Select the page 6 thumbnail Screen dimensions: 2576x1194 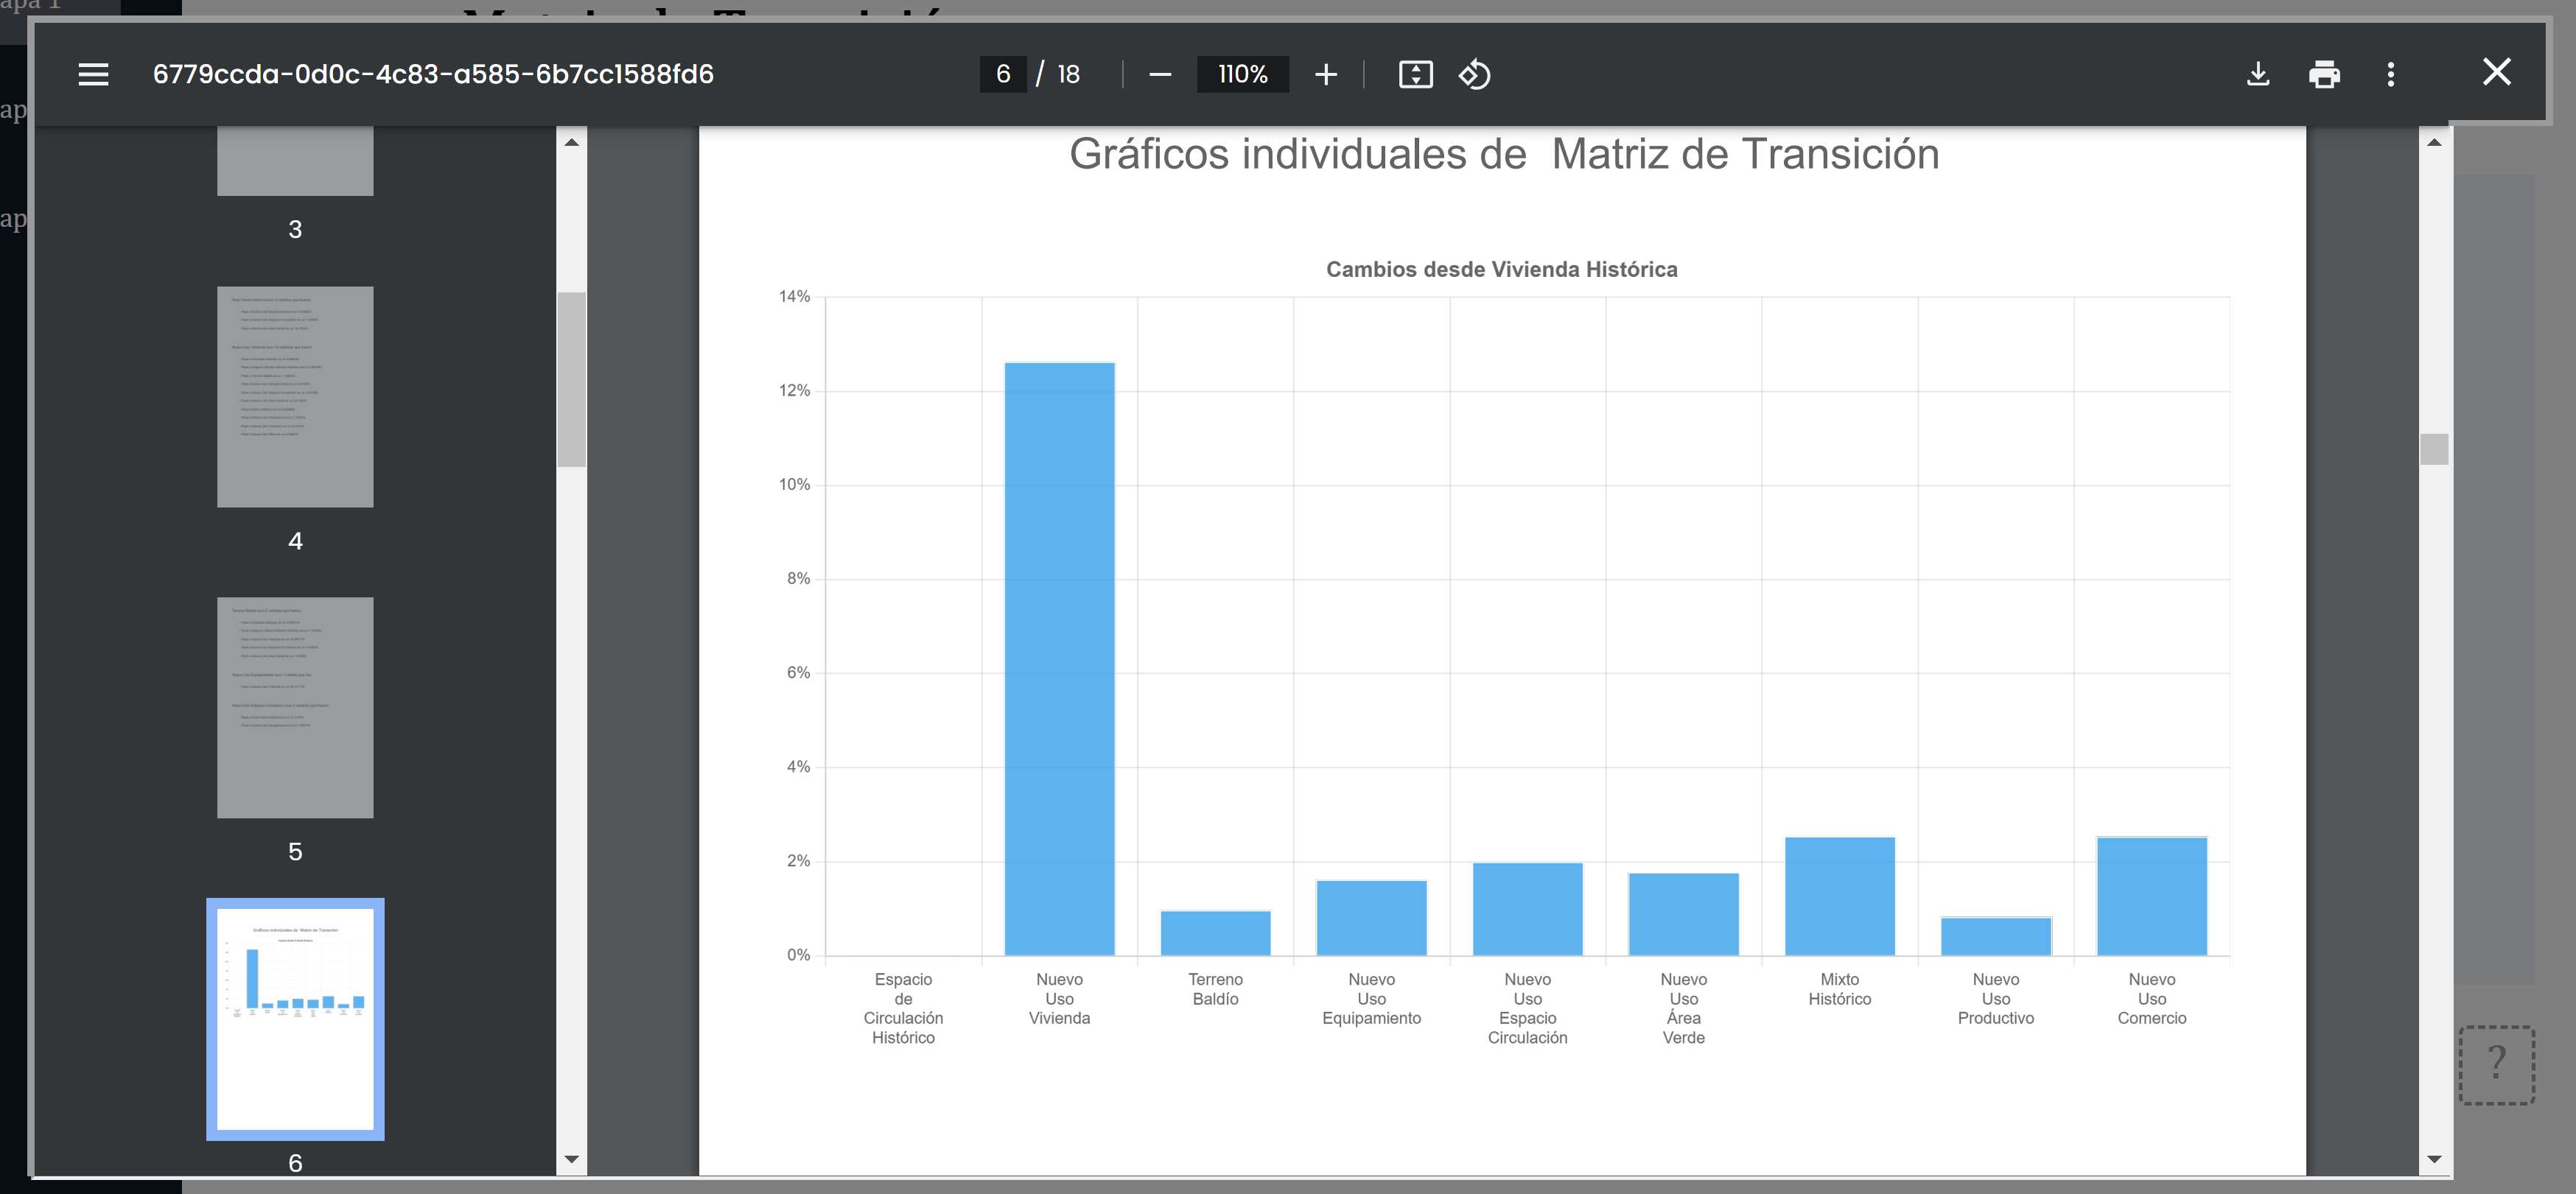[295, 1019]
